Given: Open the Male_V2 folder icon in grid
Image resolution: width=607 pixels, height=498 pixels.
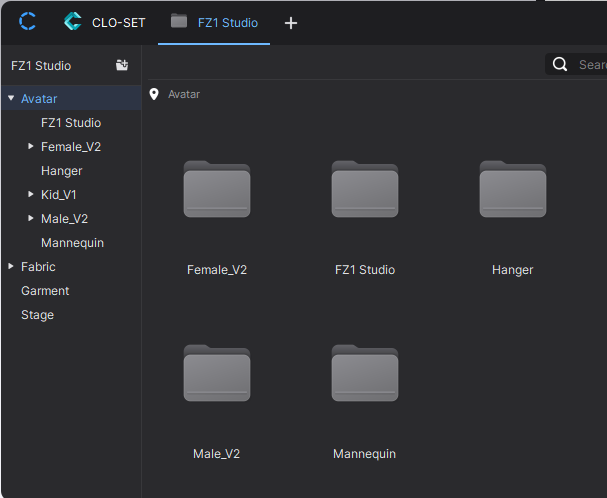Looking at the screenshot, I should [x=217, y=374].
